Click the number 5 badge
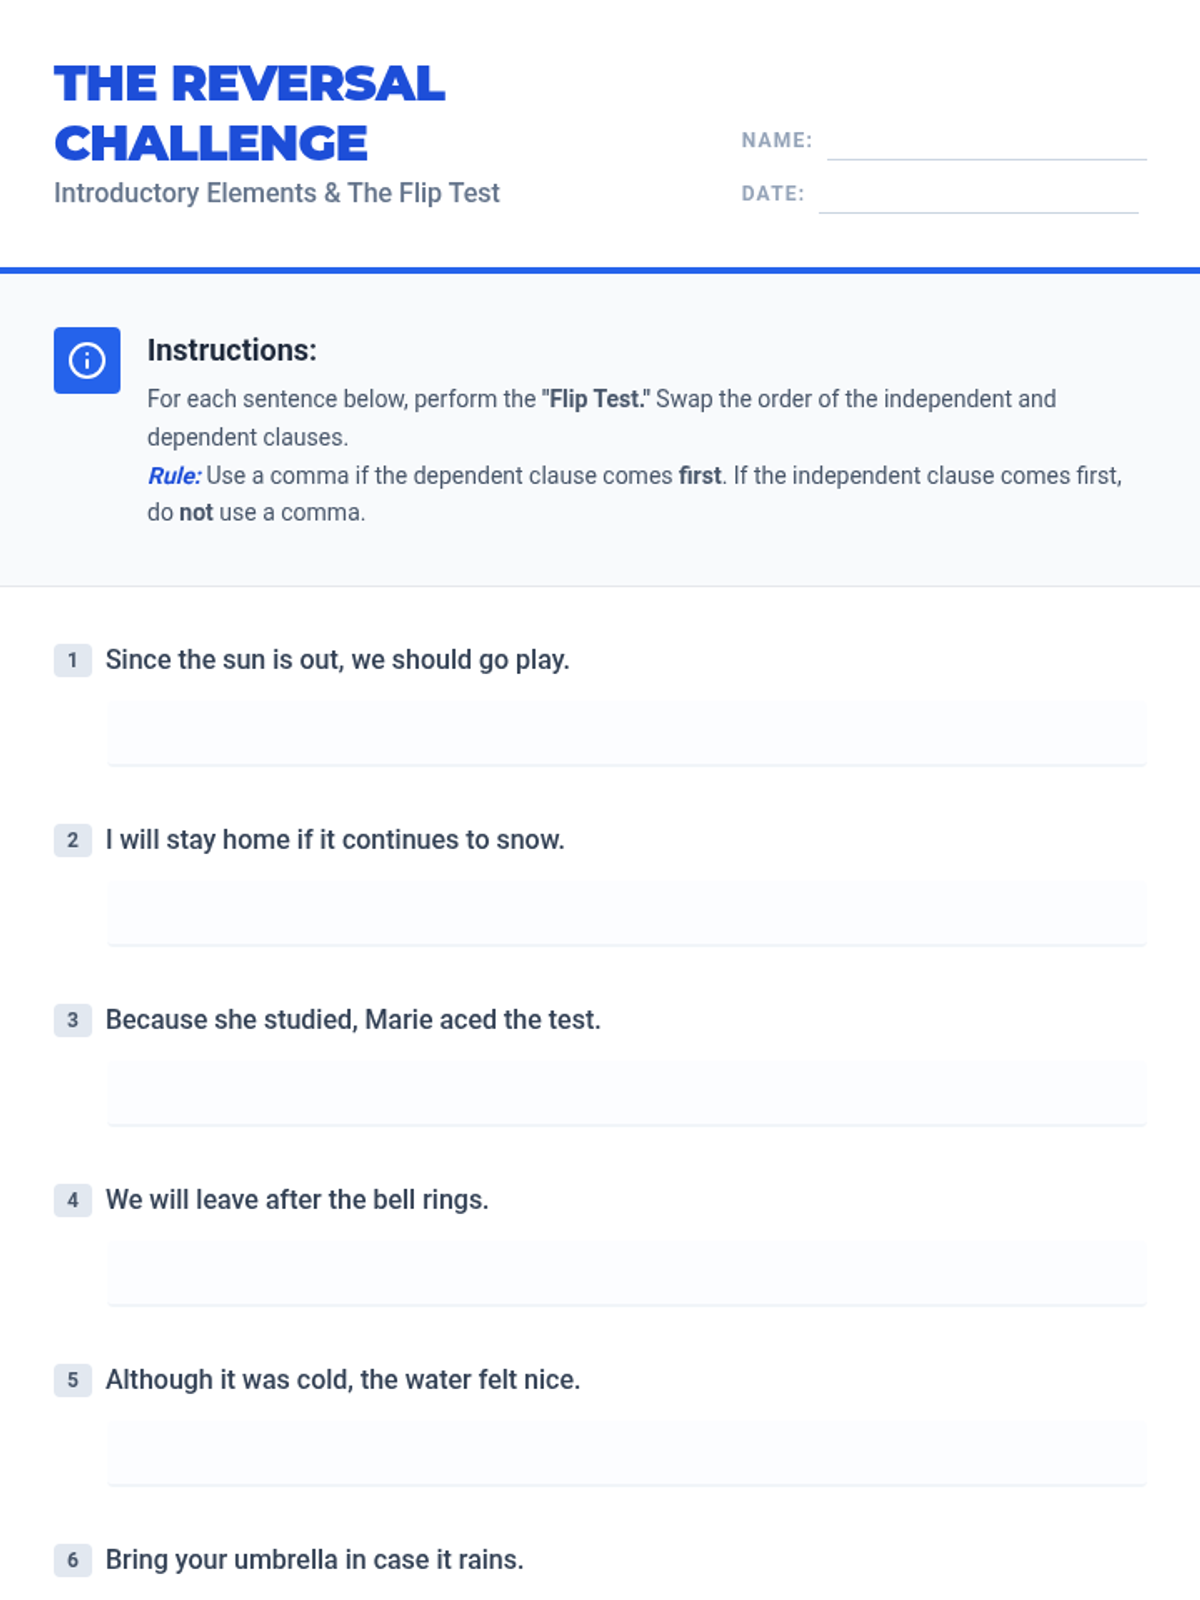The height and width of the screenshot is (1600, 1200). click(72, 1380)
